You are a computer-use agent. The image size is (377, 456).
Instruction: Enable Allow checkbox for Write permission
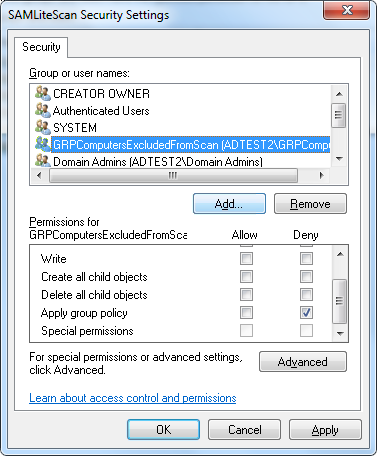[246, 259]
